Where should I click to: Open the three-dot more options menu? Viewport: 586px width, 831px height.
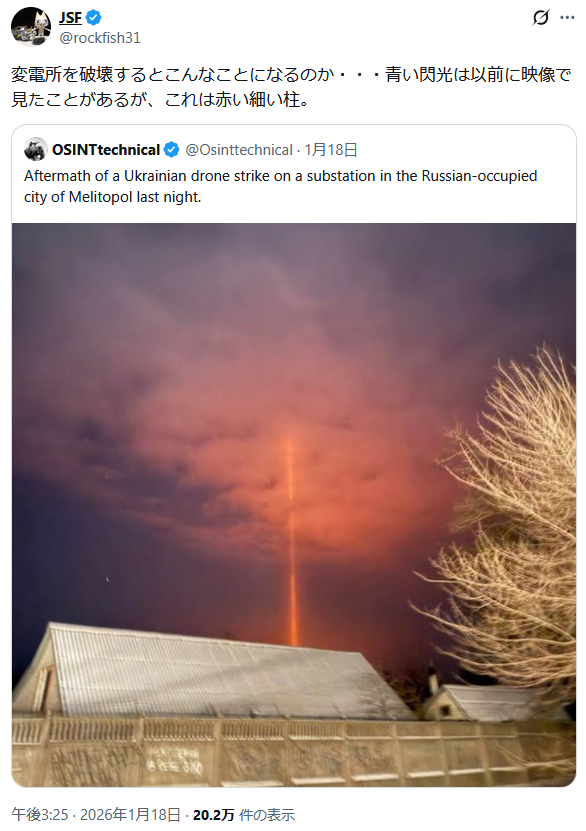click(567, 17)
